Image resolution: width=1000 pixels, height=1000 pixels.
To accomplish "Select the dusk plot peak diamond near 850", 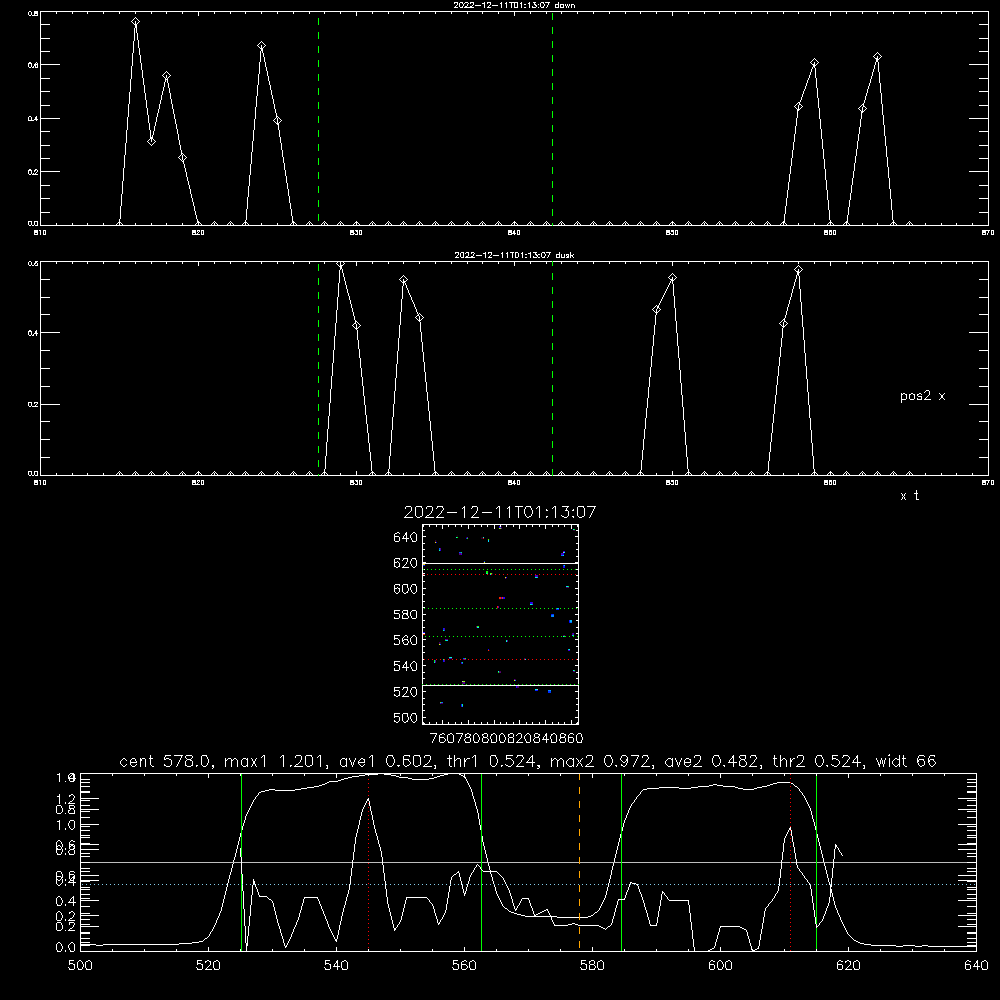I will [x=672, y=277].
